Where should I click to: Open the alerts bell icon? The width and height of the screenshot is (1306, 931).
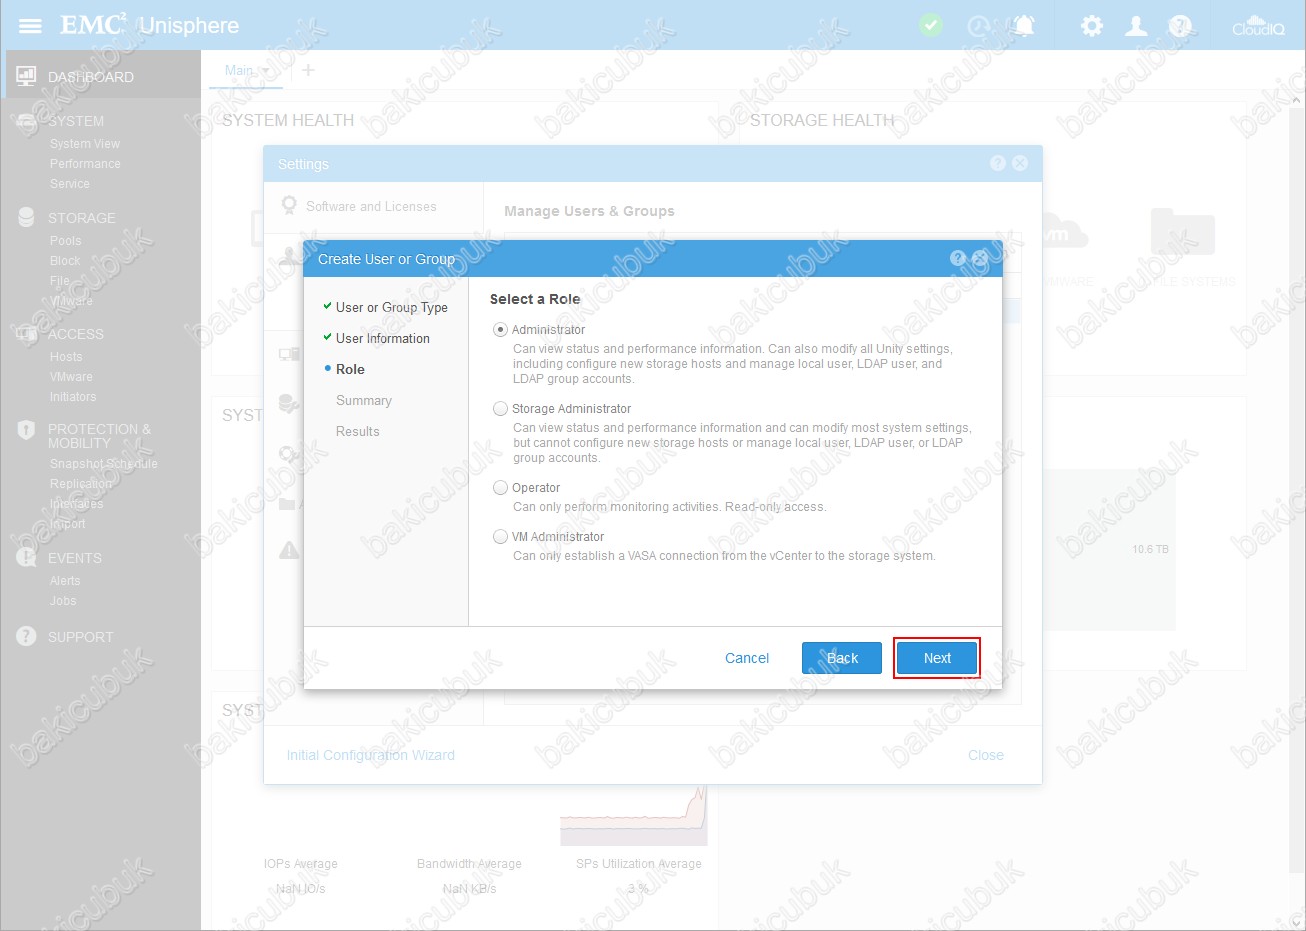point(1024,25)
